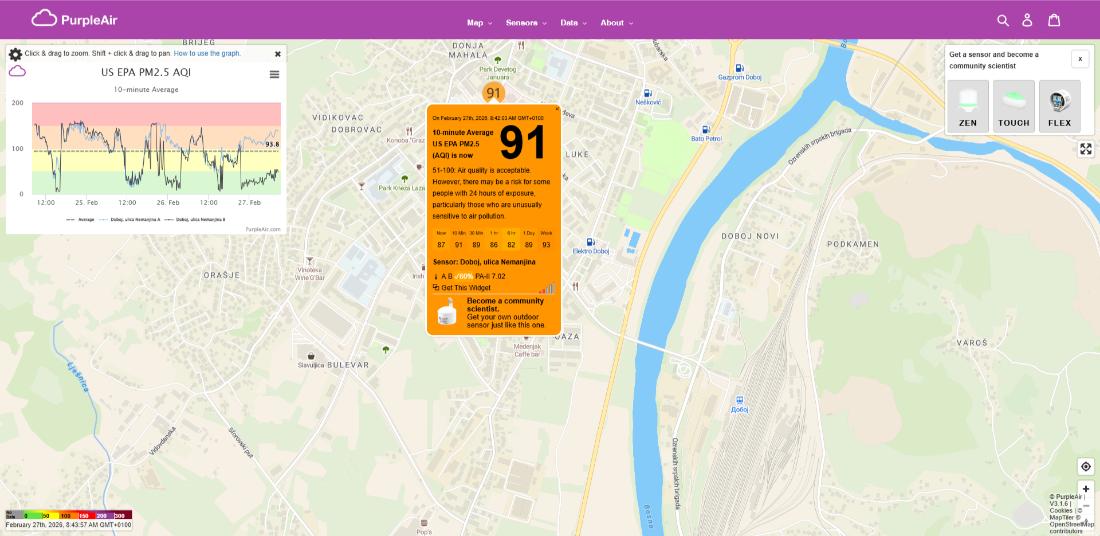Viewport: 1100px width, 536px height.
Task: Select the 91 sensor marker on map
Action: (x=493, y=93)
